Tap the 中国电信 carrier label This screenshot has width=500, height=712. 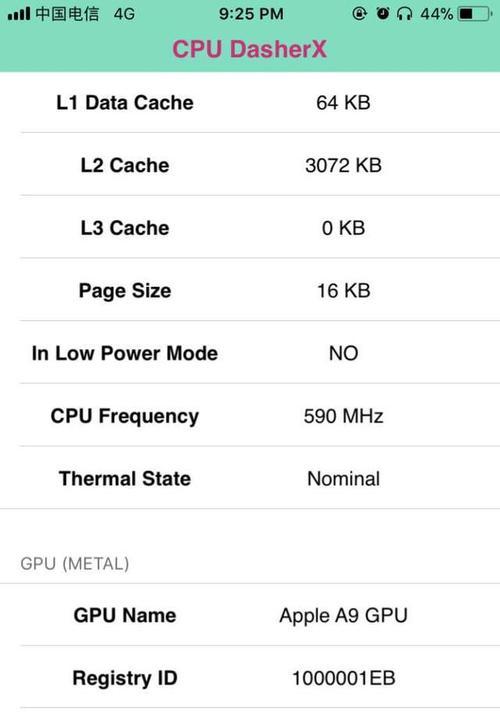coord(67,14)
